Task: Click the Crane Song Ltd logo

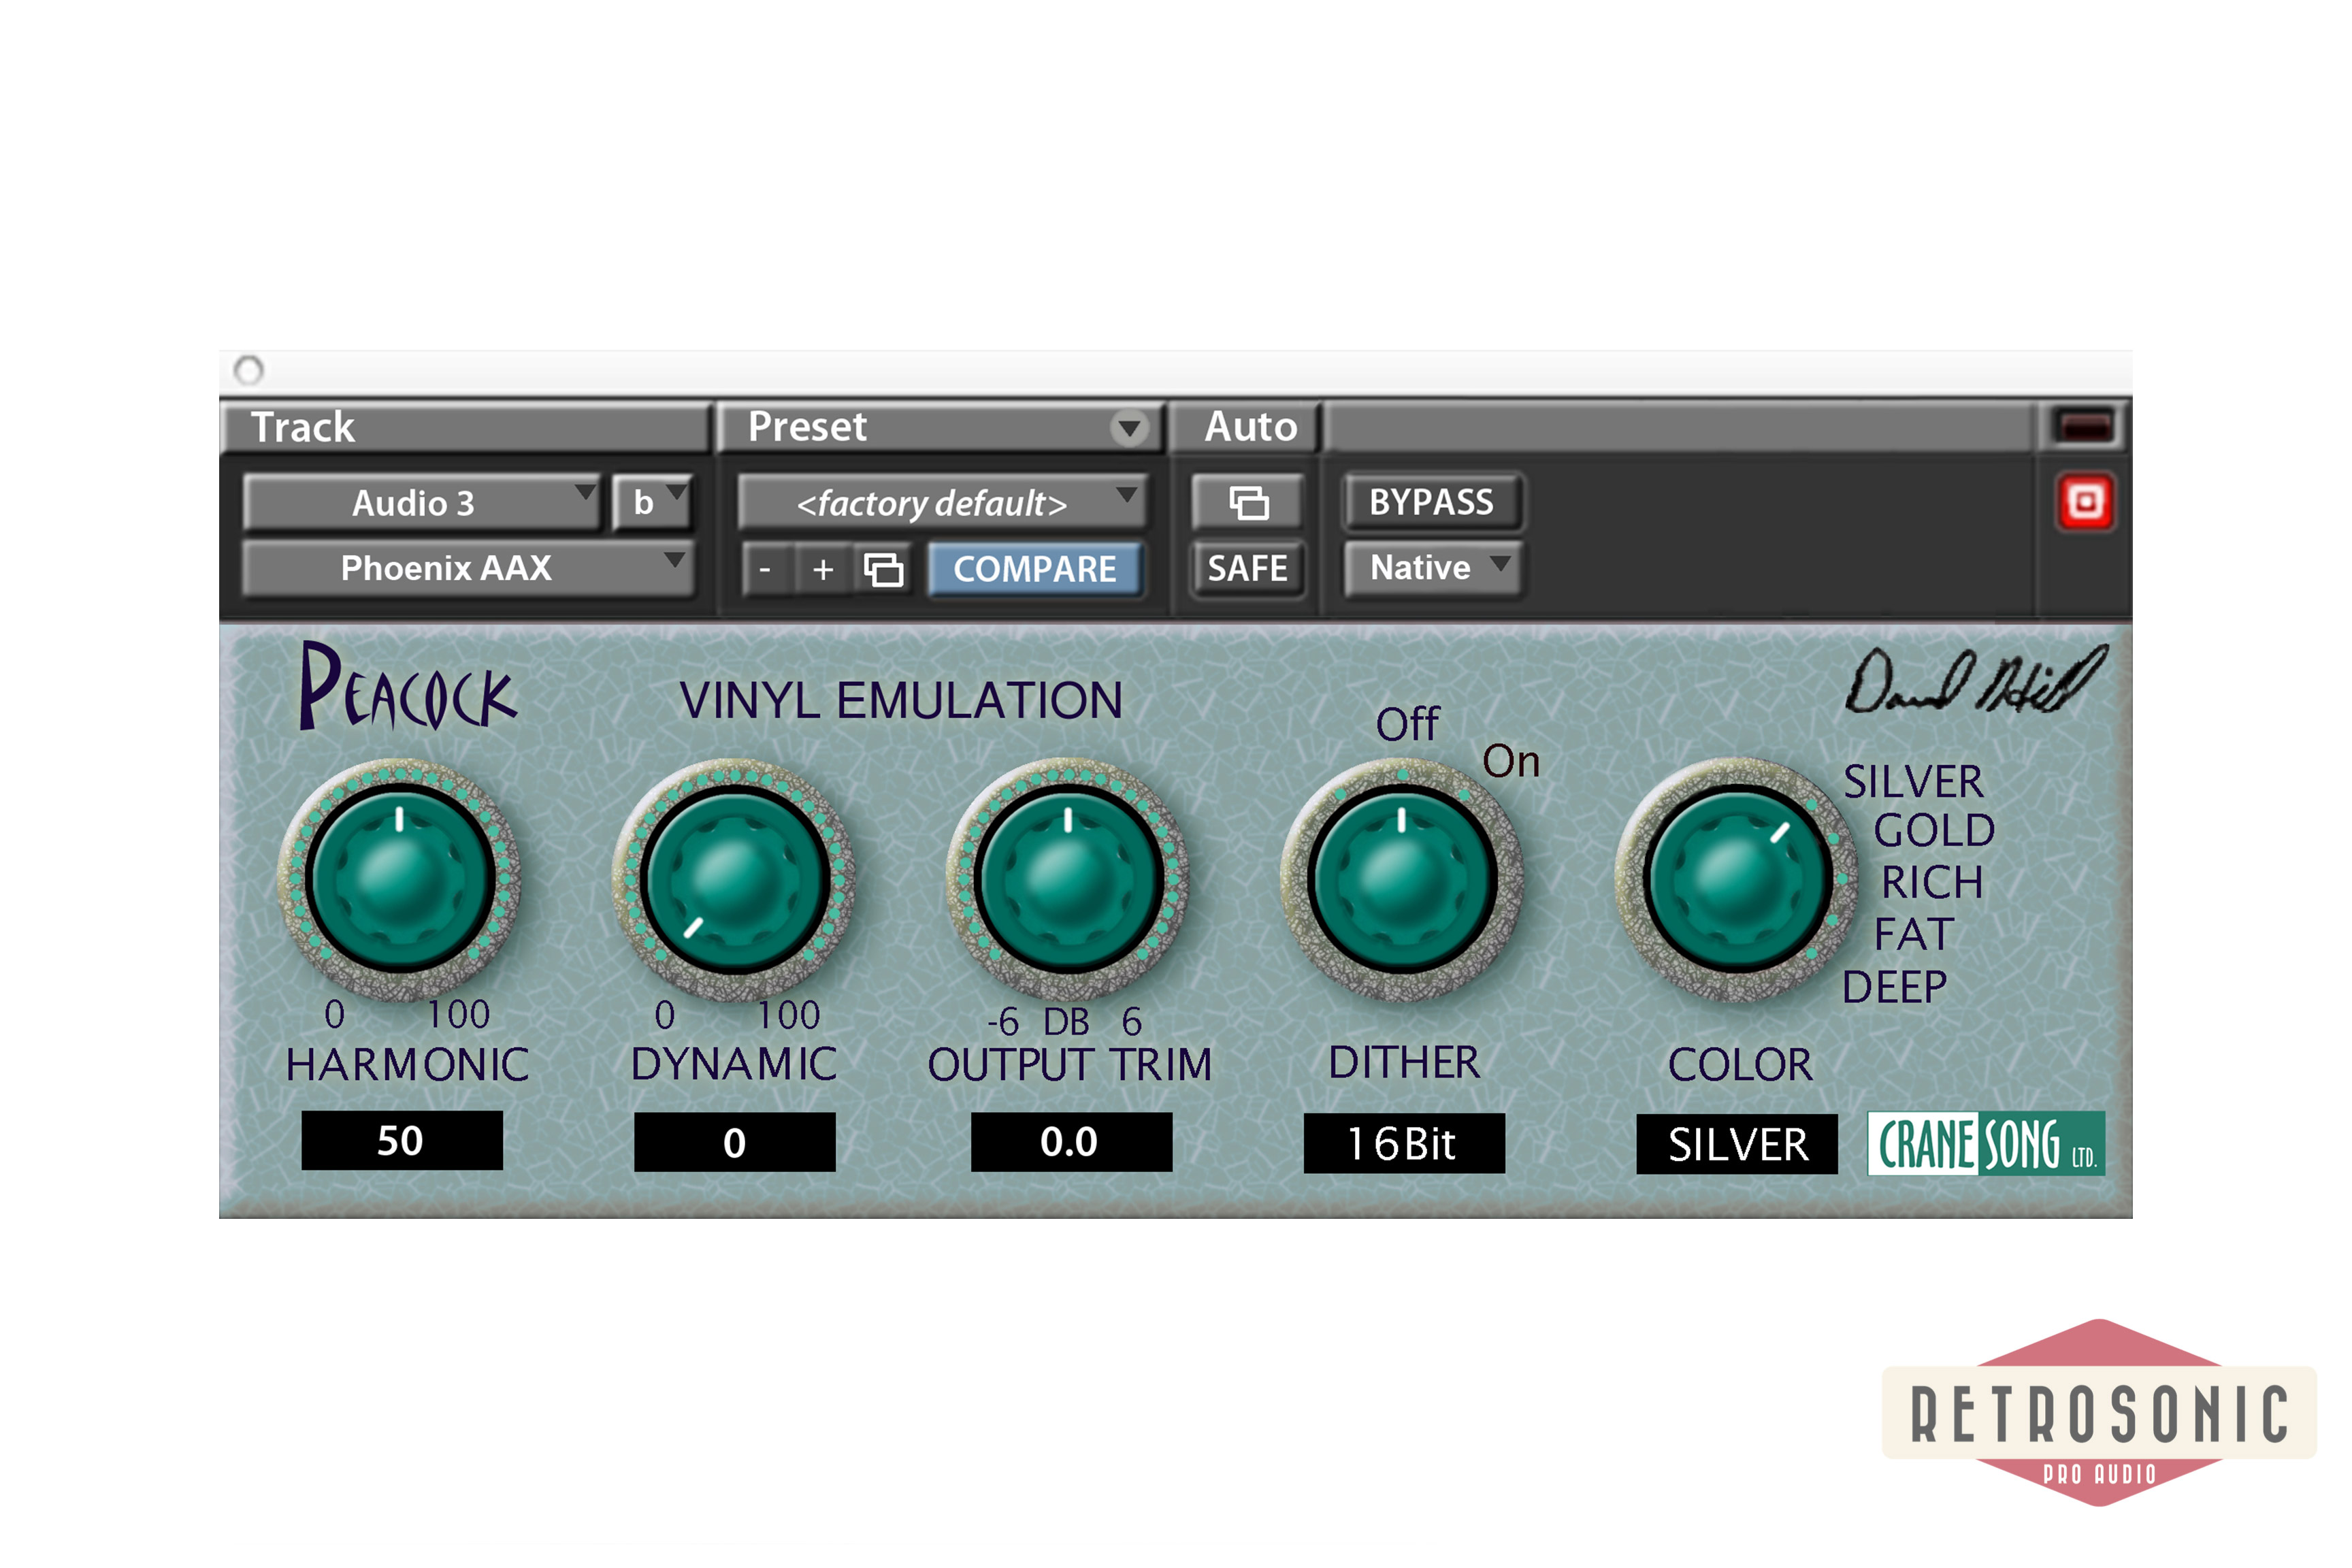Action: click(x=1986, y=1143)
